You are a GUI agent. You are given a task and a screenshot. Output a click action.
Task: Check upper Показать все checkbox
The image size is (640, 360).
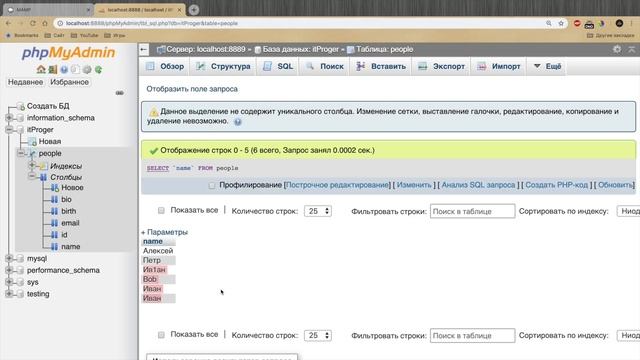161,211
